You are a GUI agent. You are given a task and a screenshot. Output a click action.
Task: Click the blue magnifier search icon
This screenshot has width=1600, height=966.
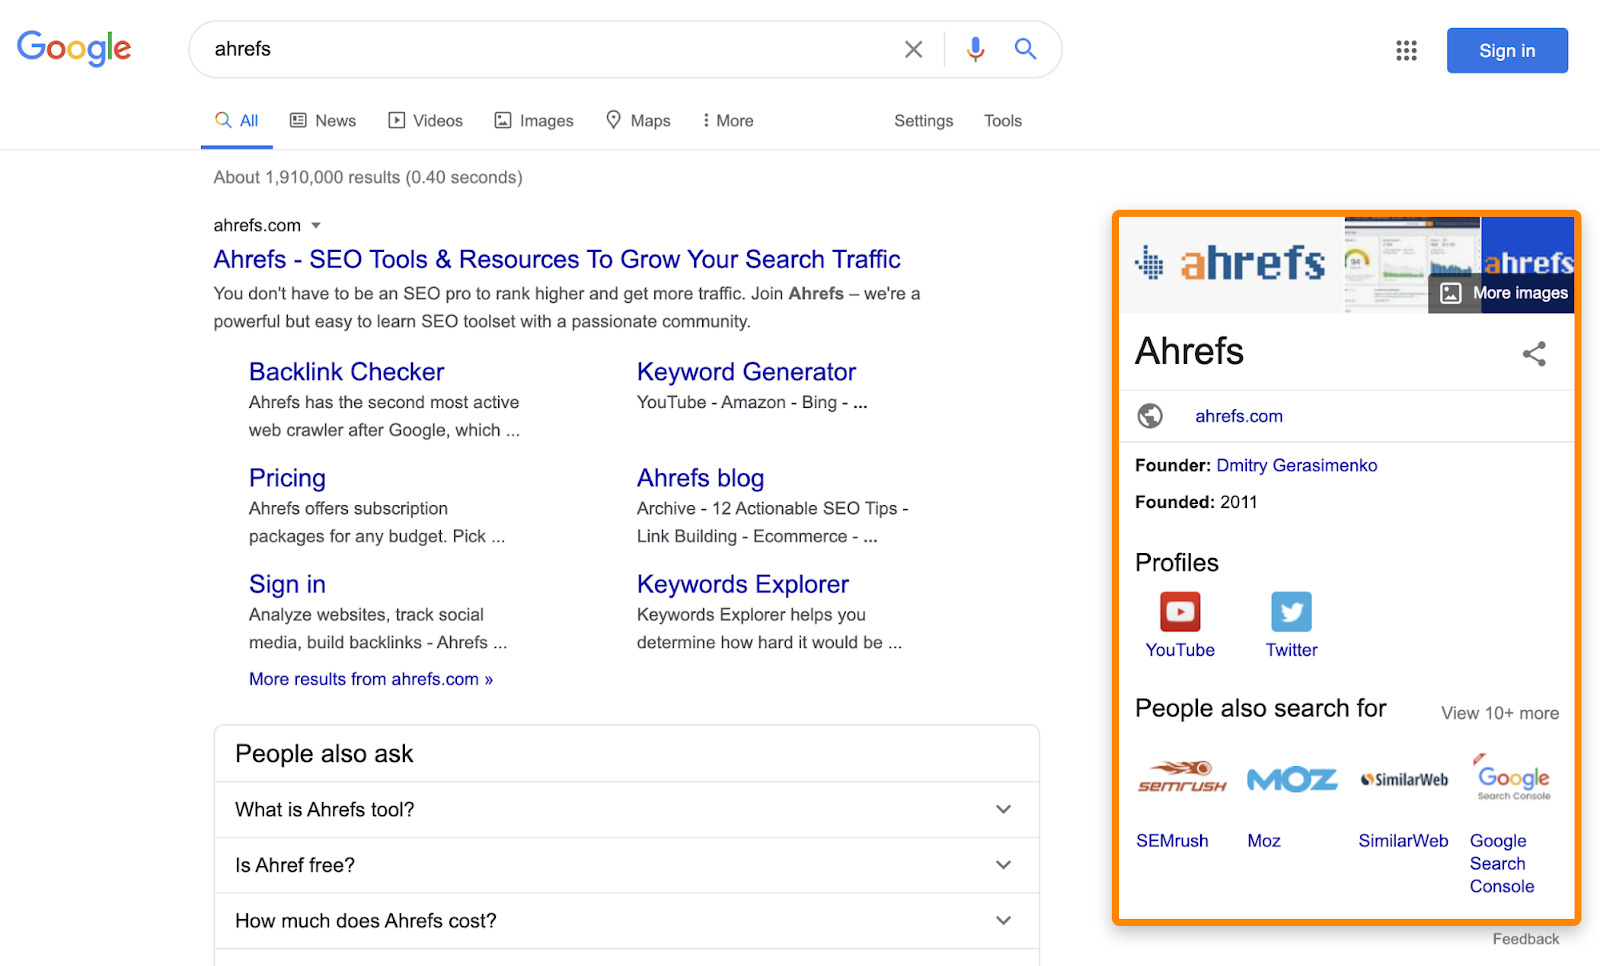(1025, 48)
